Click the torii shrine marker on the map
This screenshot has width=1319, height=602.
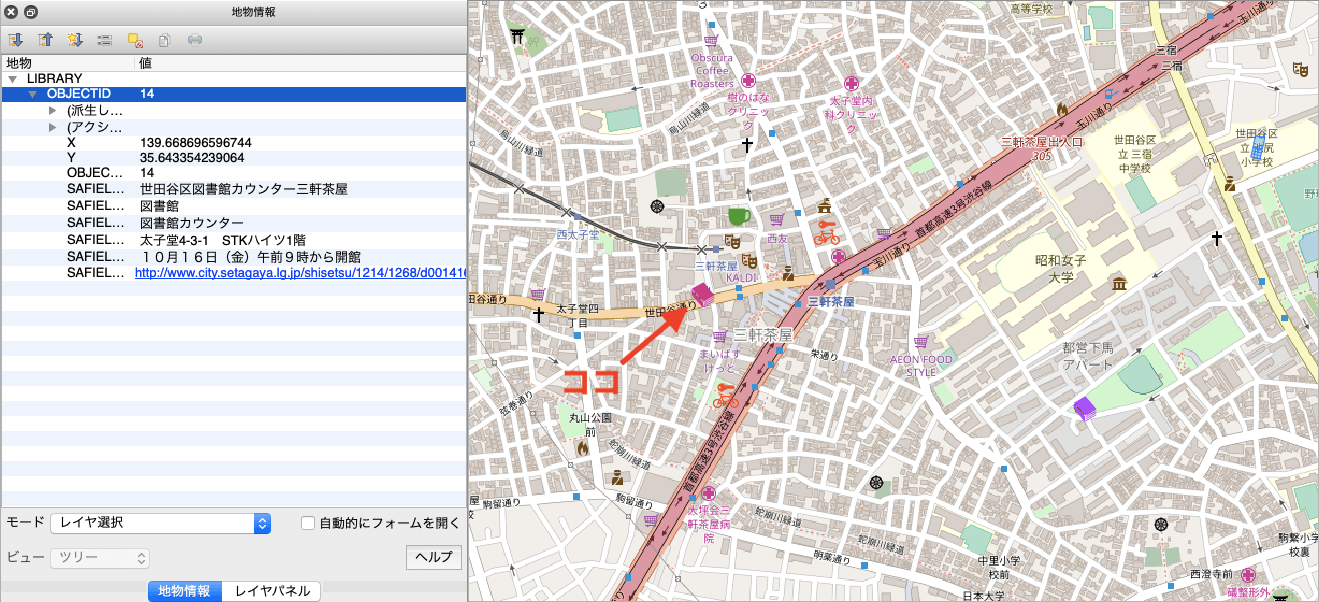click(518, 36)
